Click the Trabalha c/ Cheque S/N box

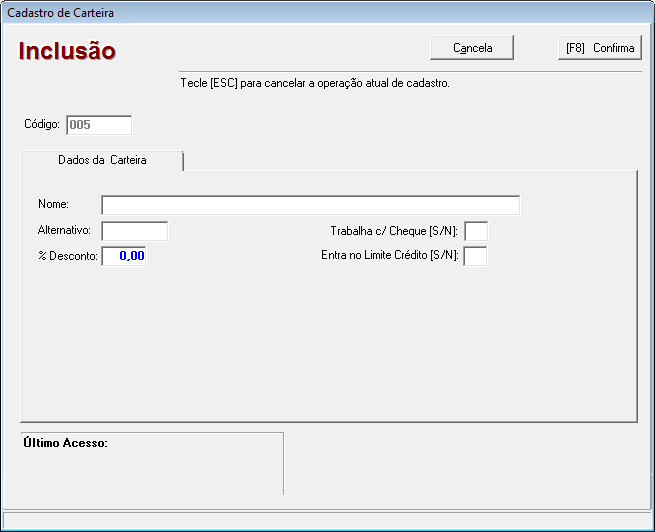click(x=476, y=231)
